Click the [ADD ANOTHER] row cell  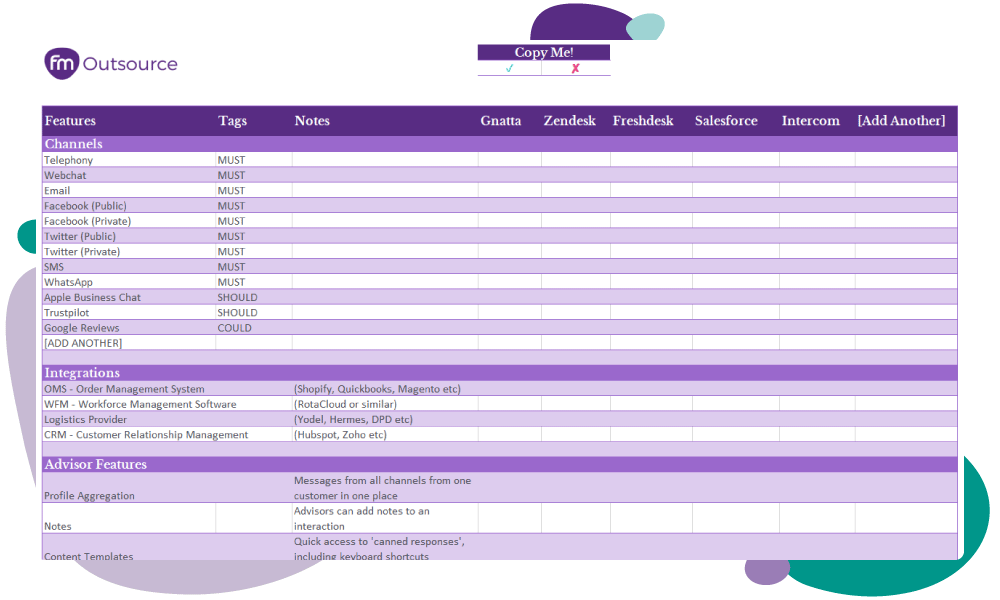tap(129, 344)
